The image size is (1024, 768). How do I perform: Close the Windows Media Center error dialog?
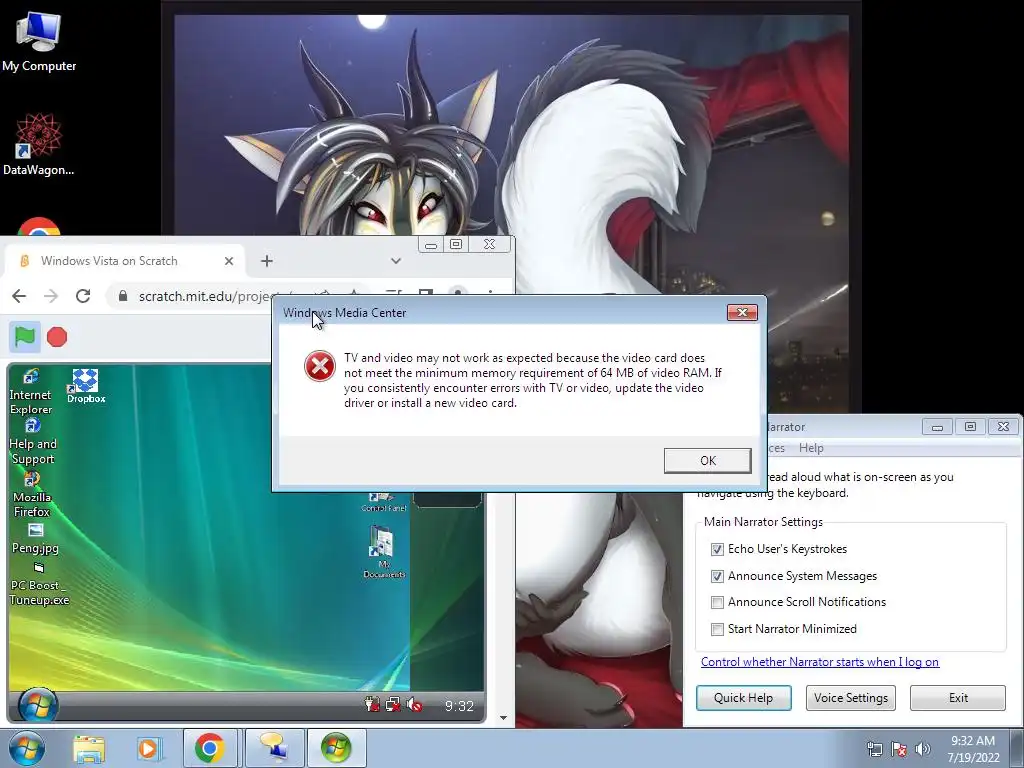pyautogui.click(x=742, y=312)
